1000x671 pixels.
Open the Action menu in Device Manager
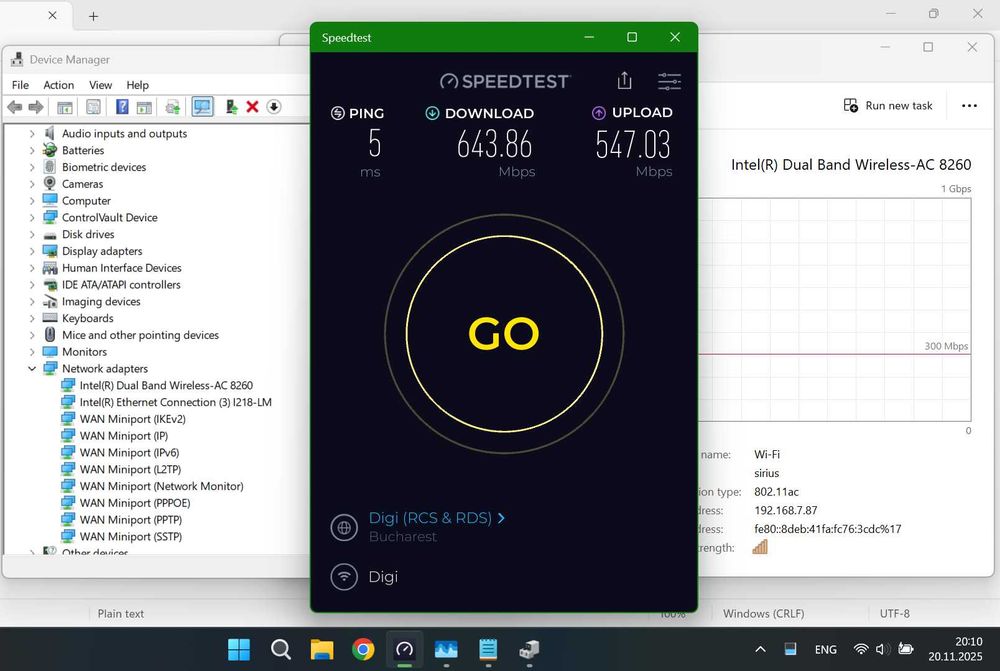pos(59,85)
